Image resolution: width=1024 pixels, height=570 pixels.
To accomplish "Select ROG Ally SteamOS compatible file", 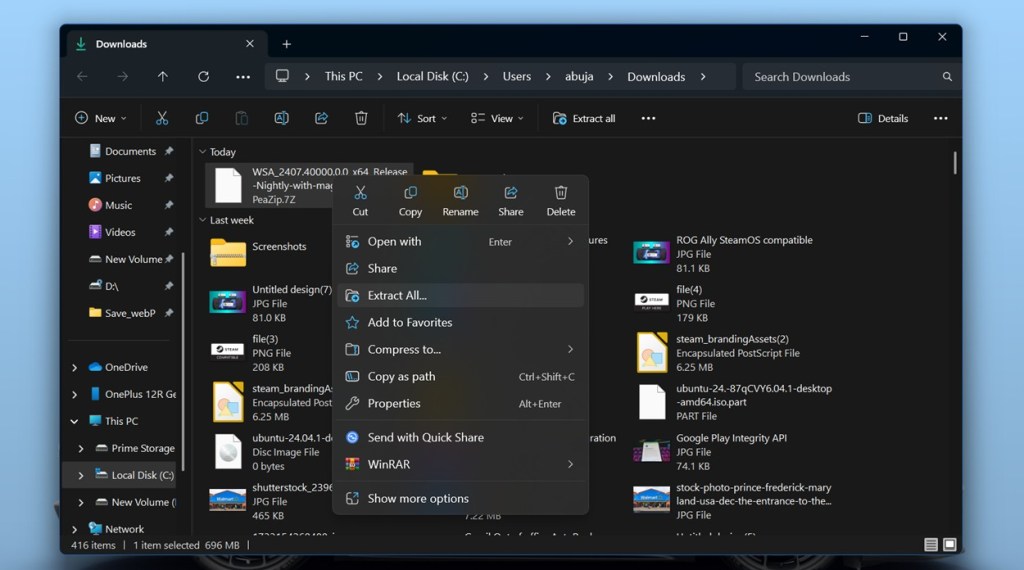I will pyautogui.click(x=725, y=254).
